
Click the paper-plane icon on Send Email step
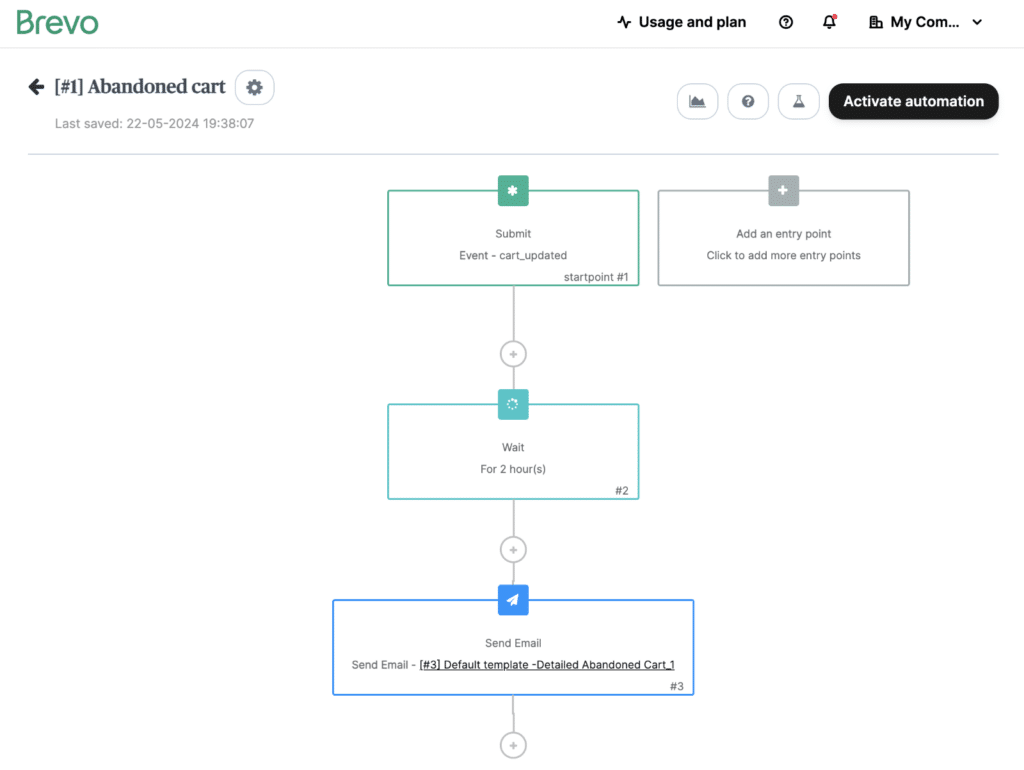513,600
